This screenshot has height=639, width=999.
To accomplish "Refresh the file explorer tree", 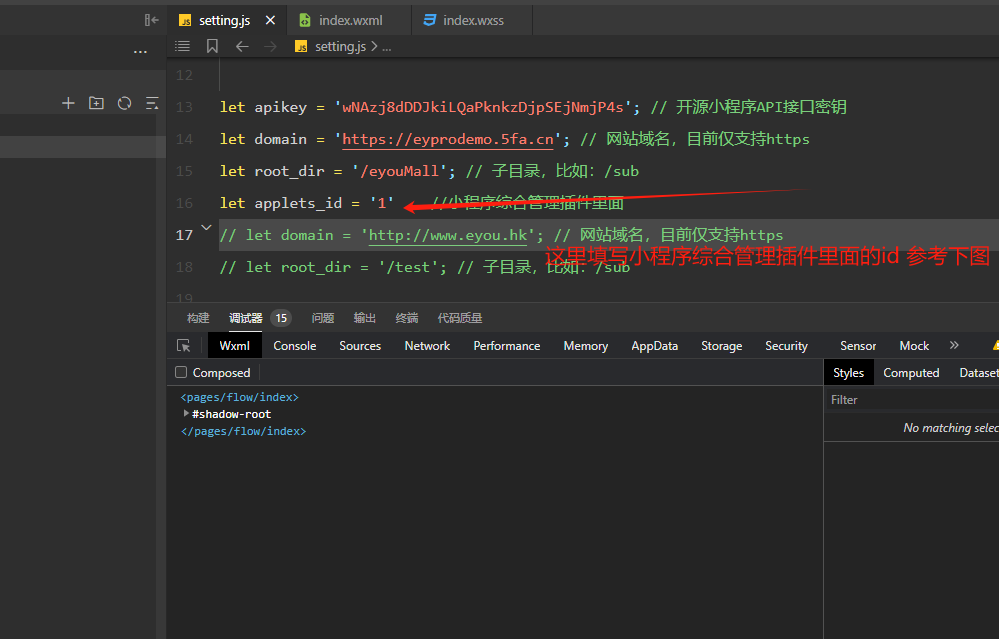I will tap(124, 103).
